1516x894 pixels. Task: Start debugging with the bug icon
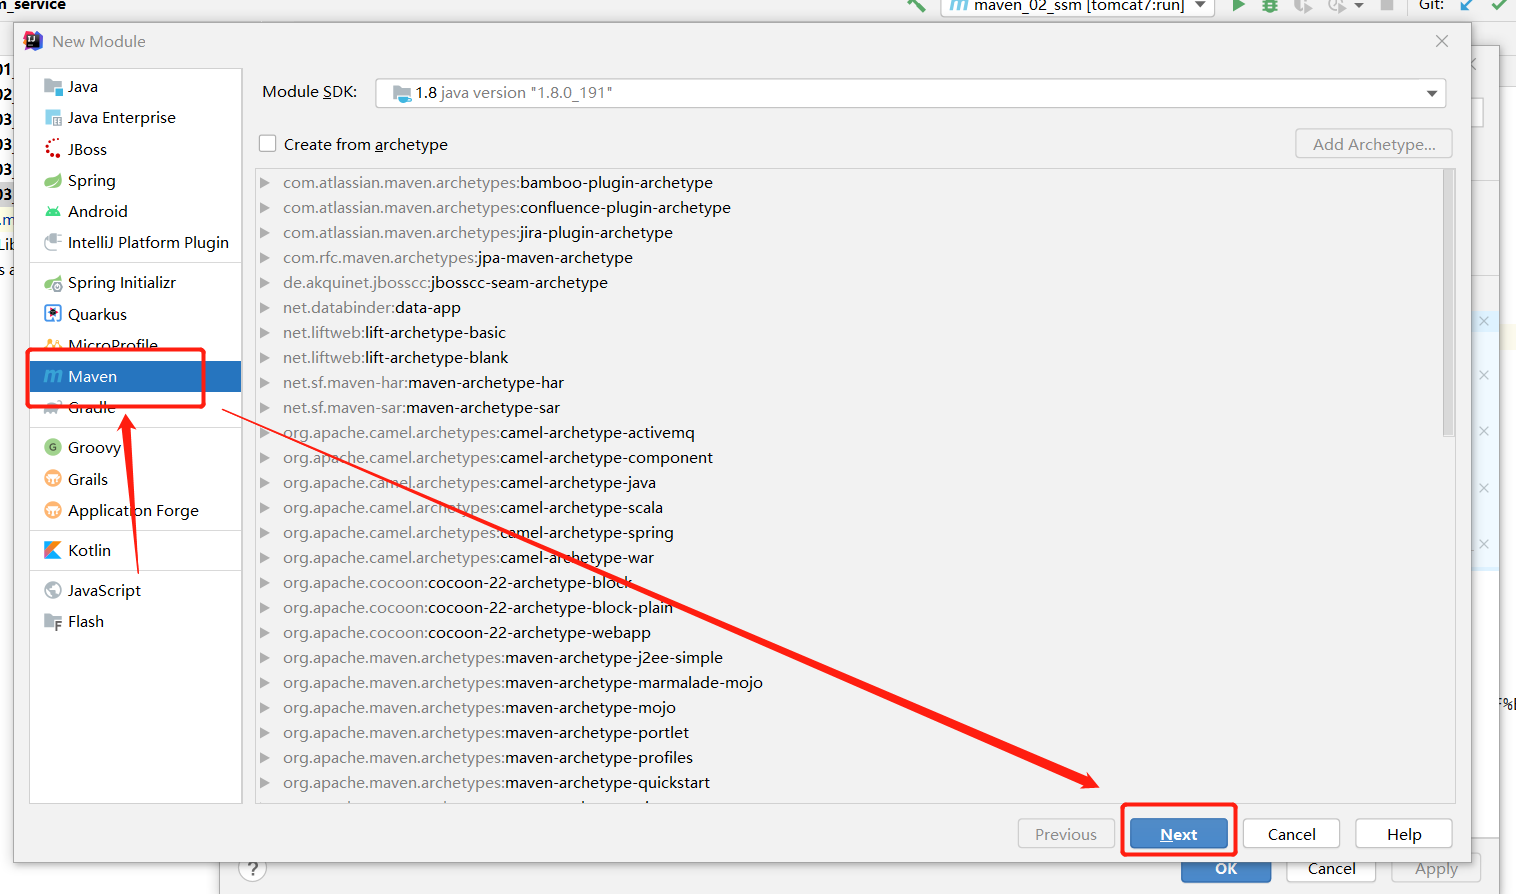click(1269, 5)
